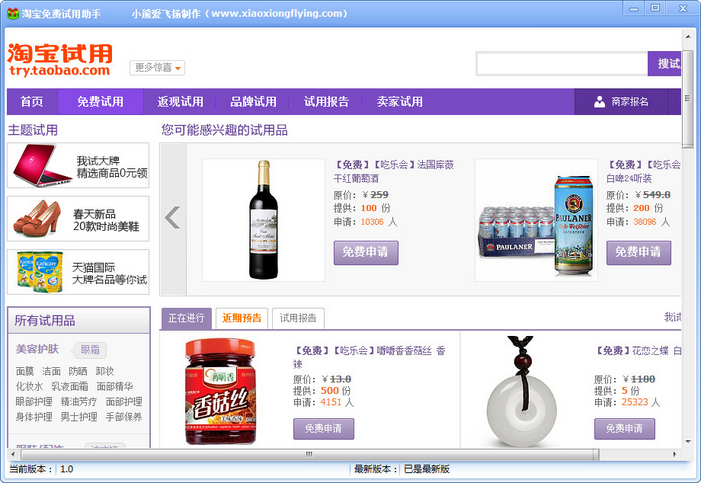Open 嘣嘣香香菇丝 product title link

[x=369, y=357]
